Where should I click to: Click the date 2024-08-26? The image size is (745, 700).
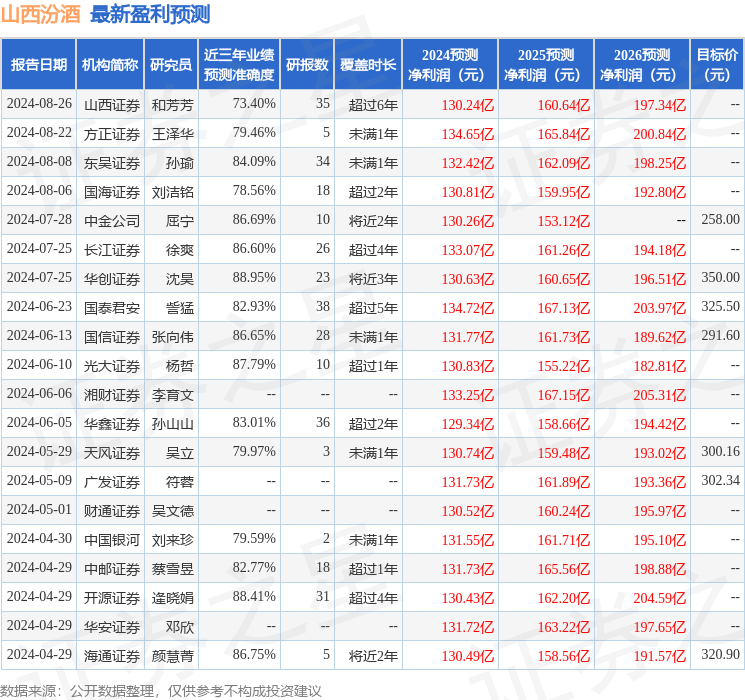click(x=39, y=103)
